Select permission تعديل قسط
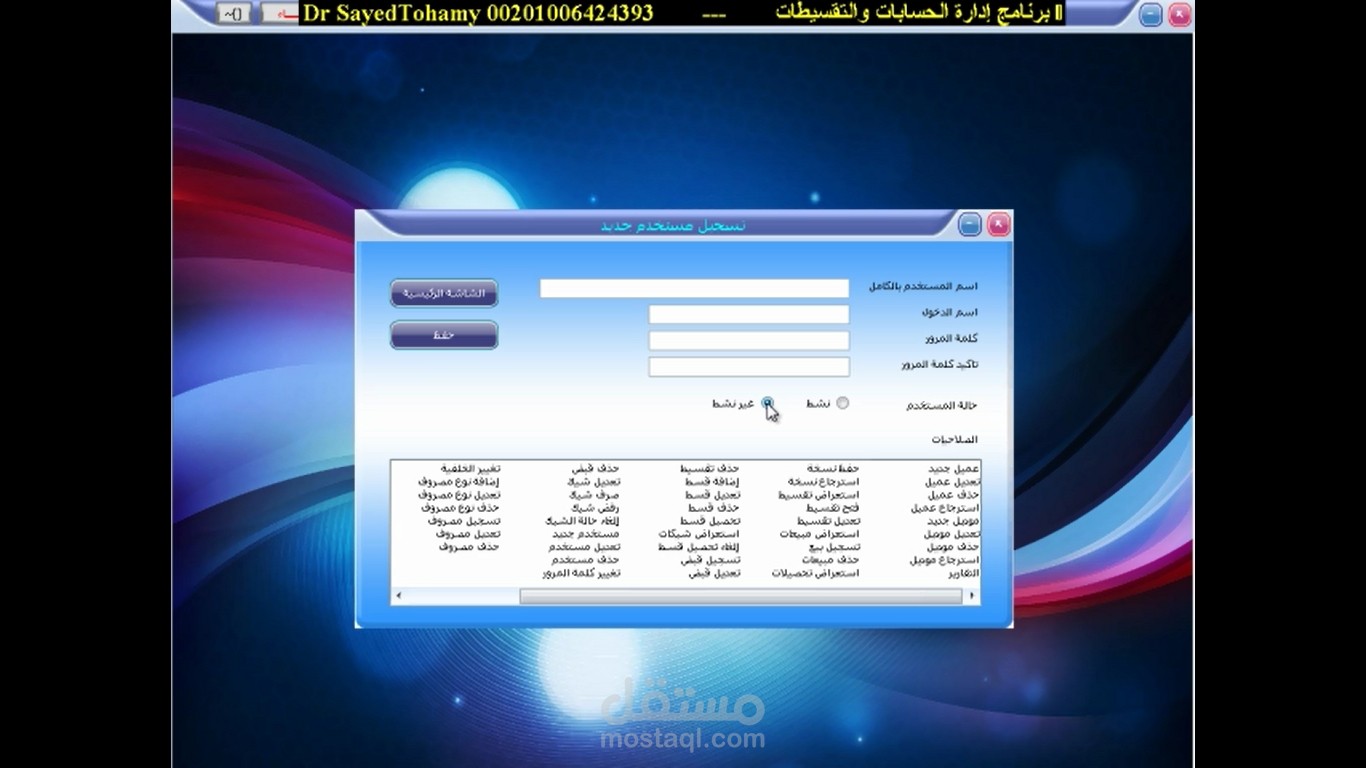The height and width of the screenshot is (768, 1366). pyautogui.click(x=713, y=495)
